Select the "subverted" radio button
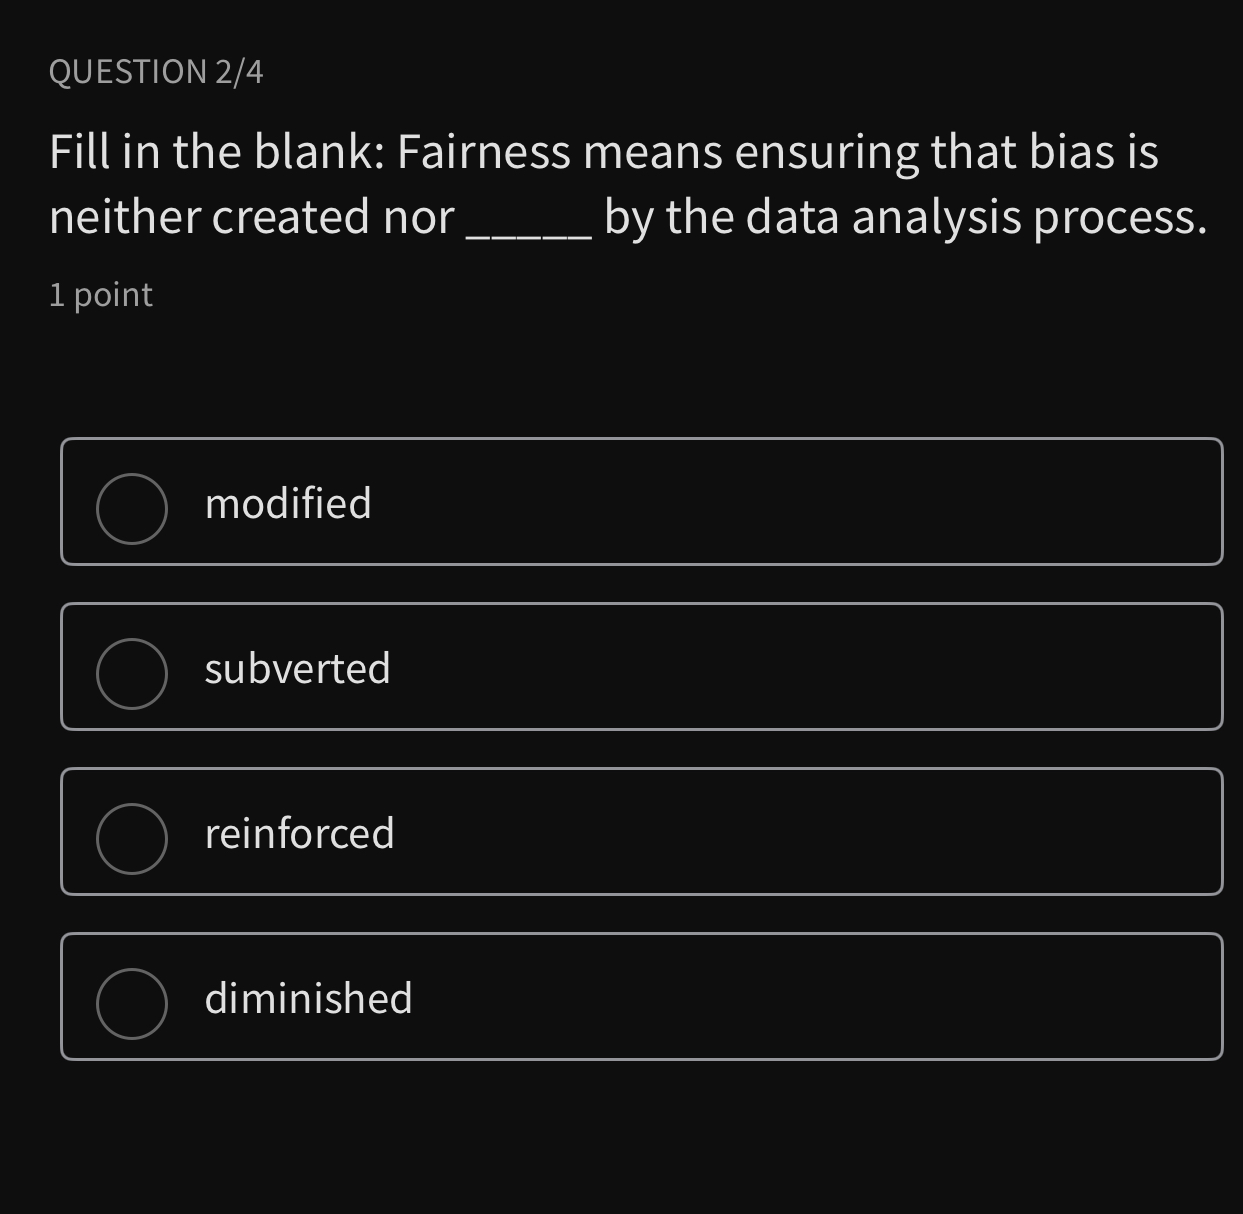 click(131, 674)
